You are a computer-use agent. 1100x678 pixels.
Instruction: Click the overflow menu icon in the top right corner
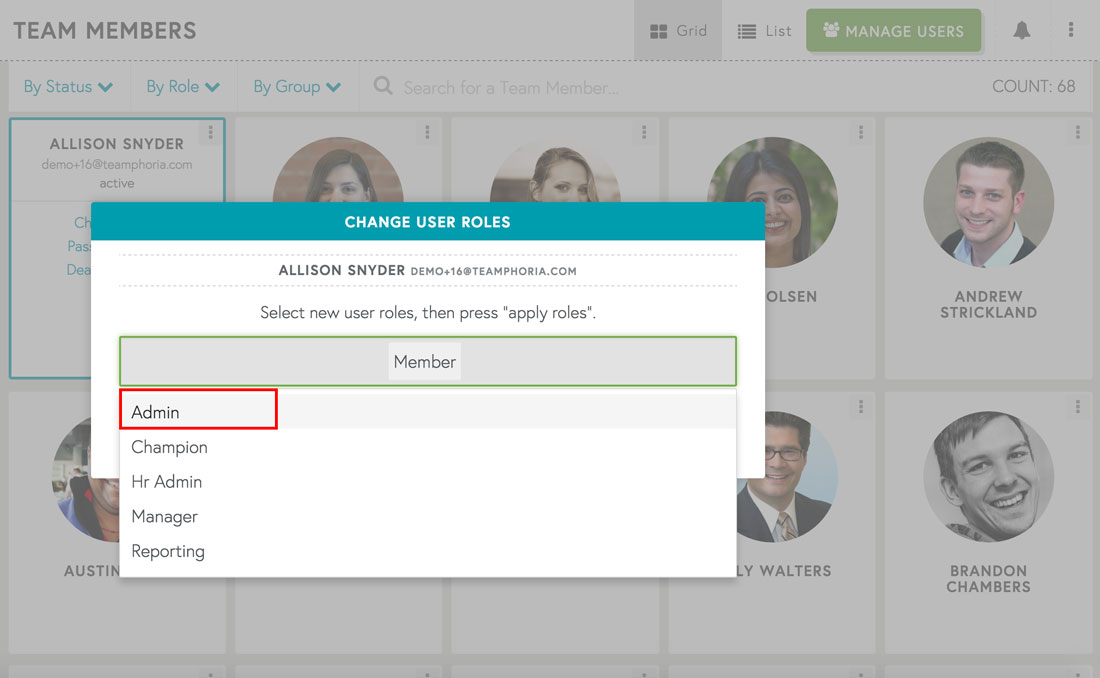(1071, 30)
